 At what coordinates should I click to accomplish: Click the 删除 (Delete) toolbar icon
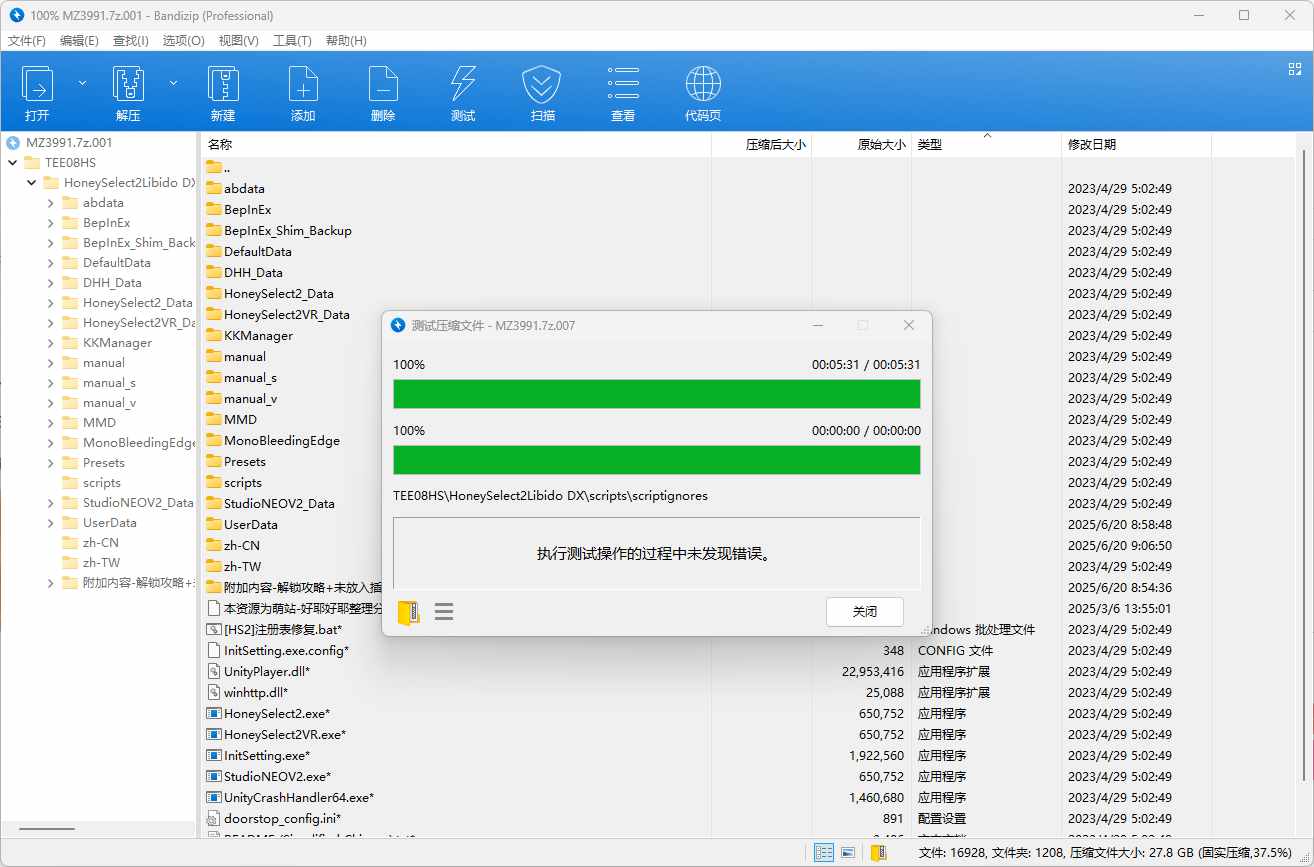[x=383, y=85]
